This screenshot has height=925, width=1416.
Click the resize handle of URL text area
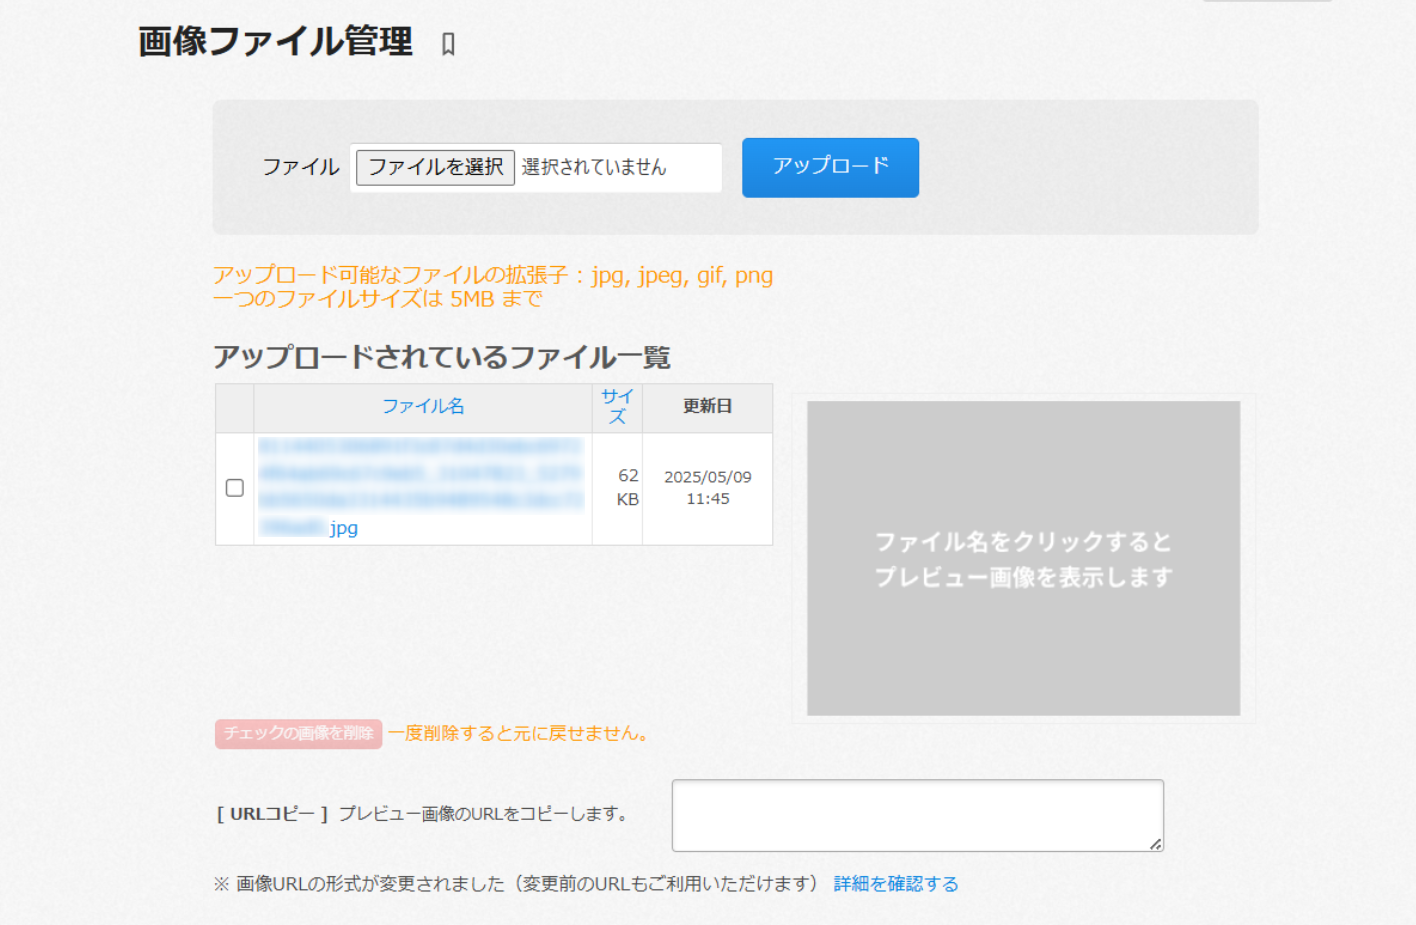(1155, 844)
